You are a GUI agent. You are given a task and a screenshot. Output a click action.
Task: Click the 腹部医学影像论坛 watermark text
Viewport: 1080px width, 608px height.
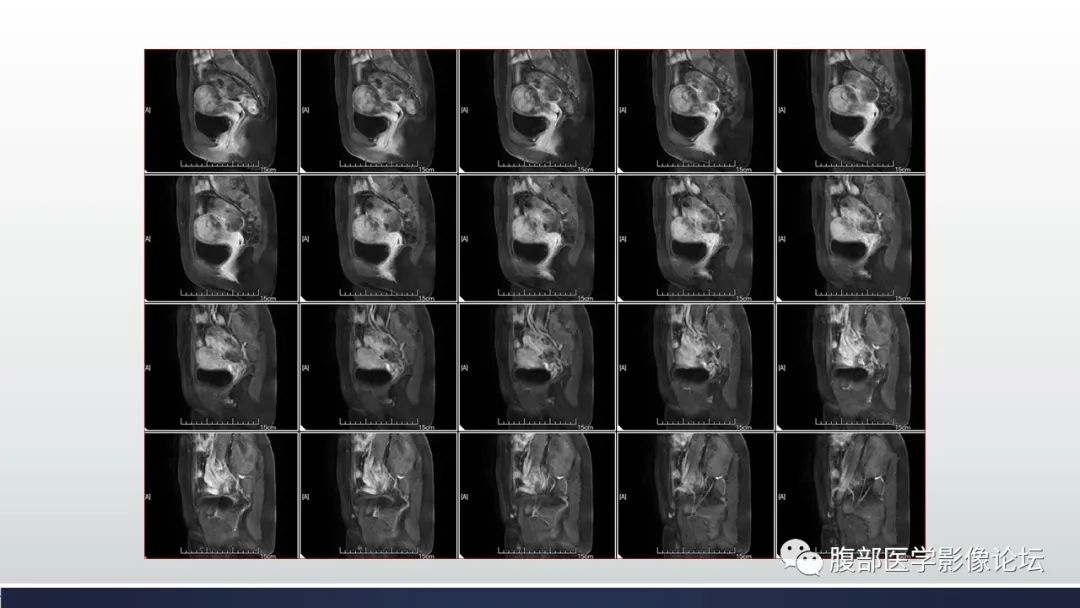(x=936, y=560)
